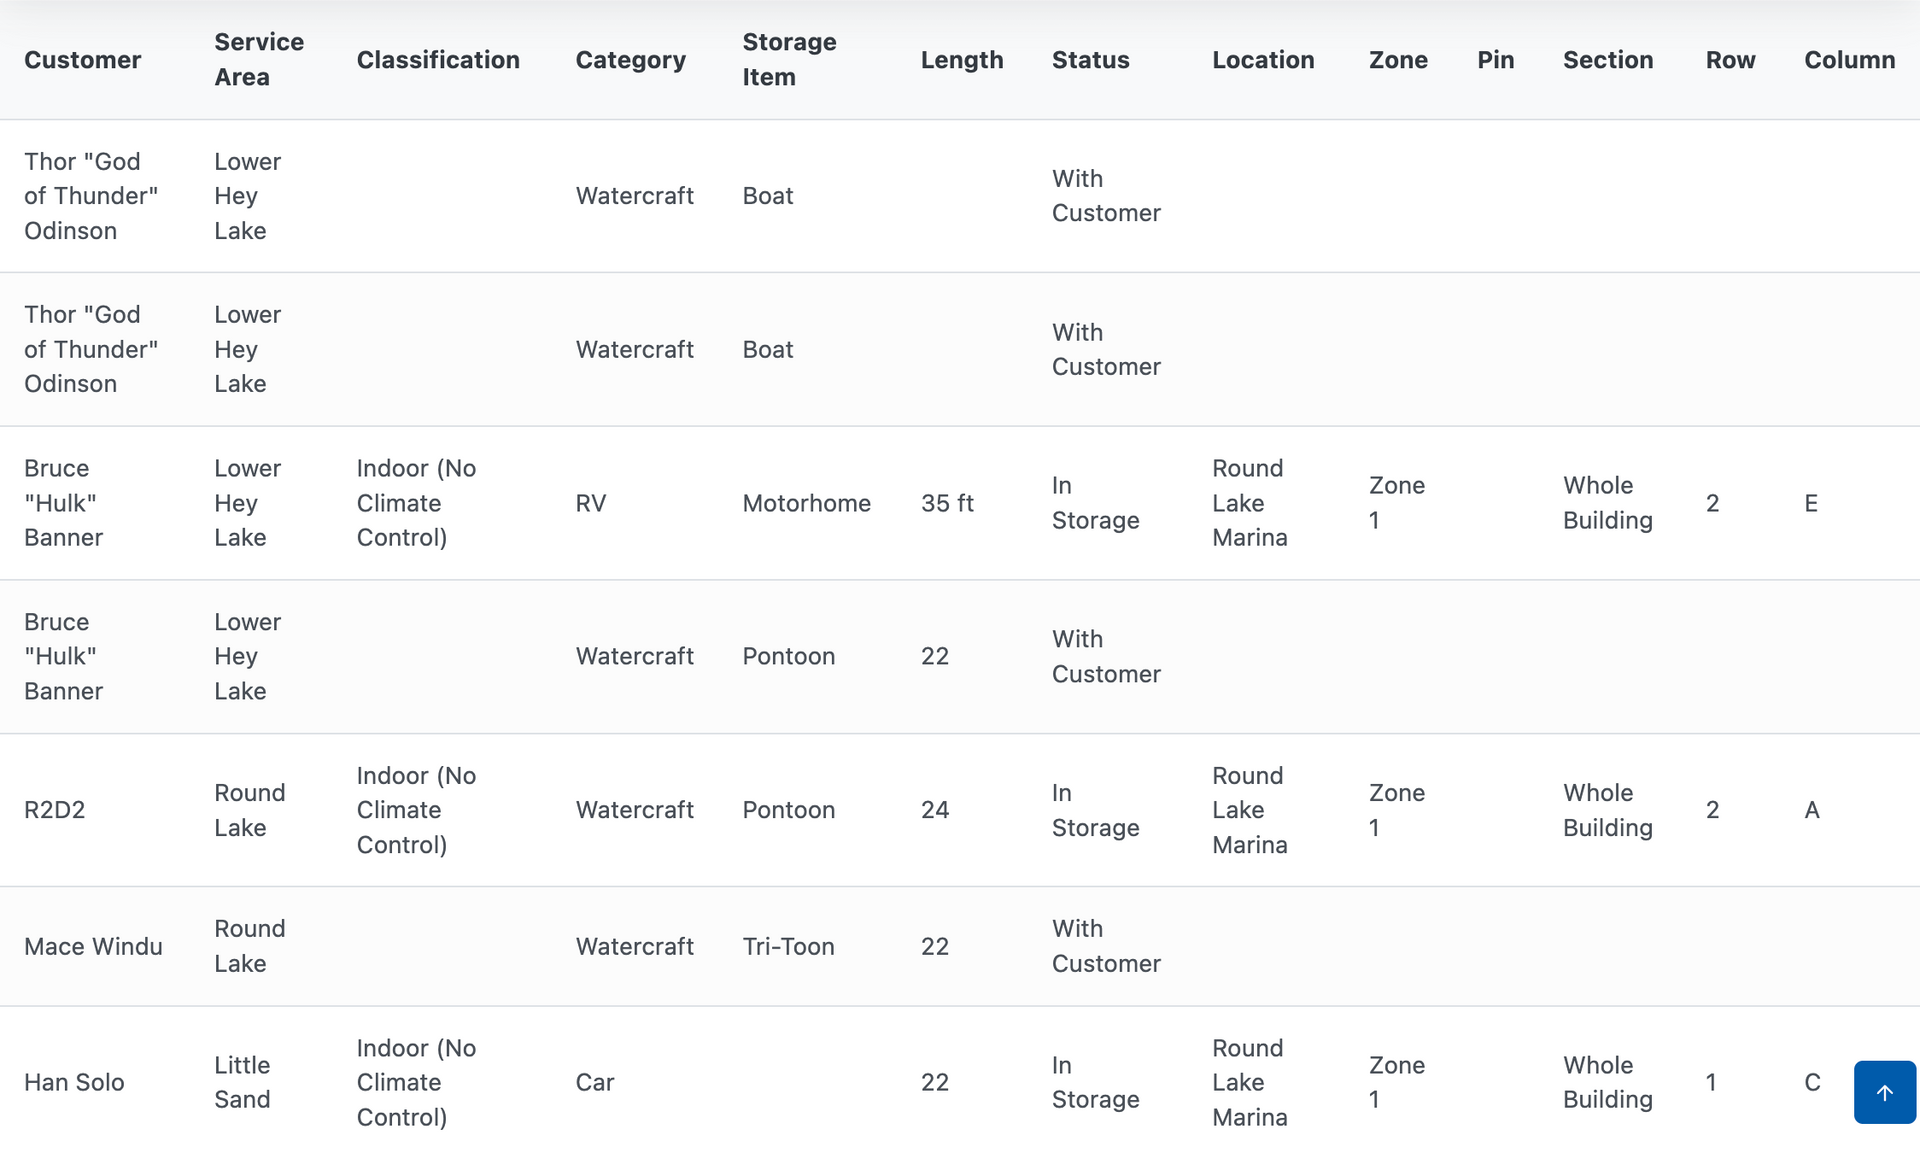Sort table by Category header
1920x1158 pixels.
coord(631,60)
